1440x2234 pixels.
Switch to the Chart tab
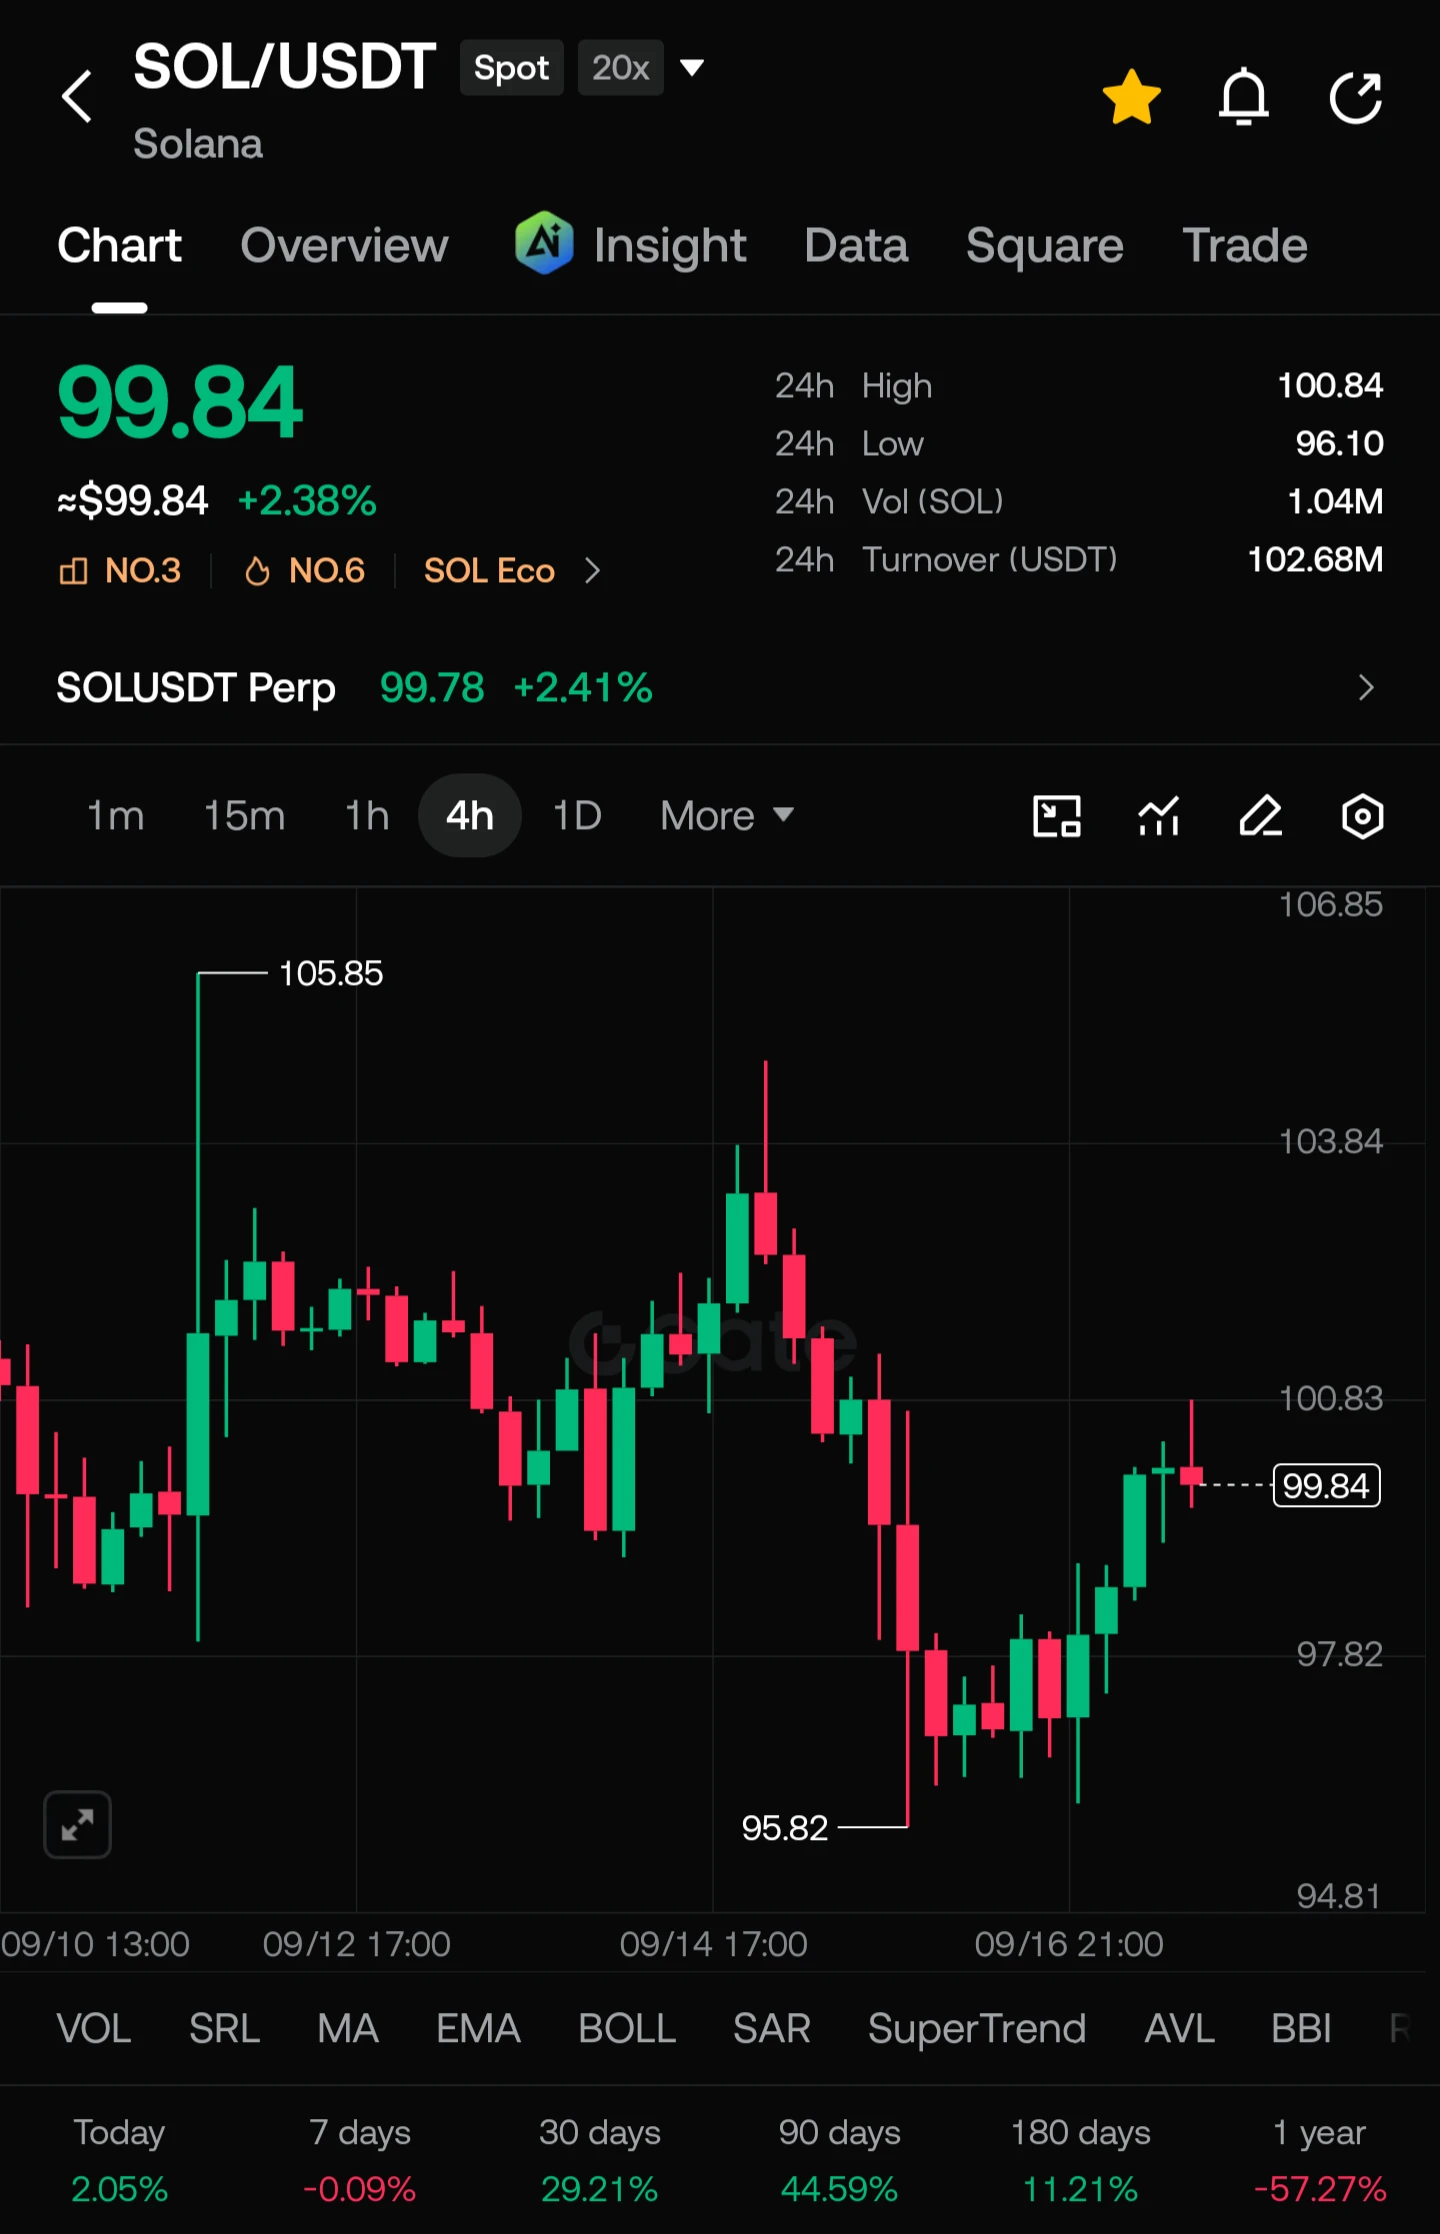119,246
